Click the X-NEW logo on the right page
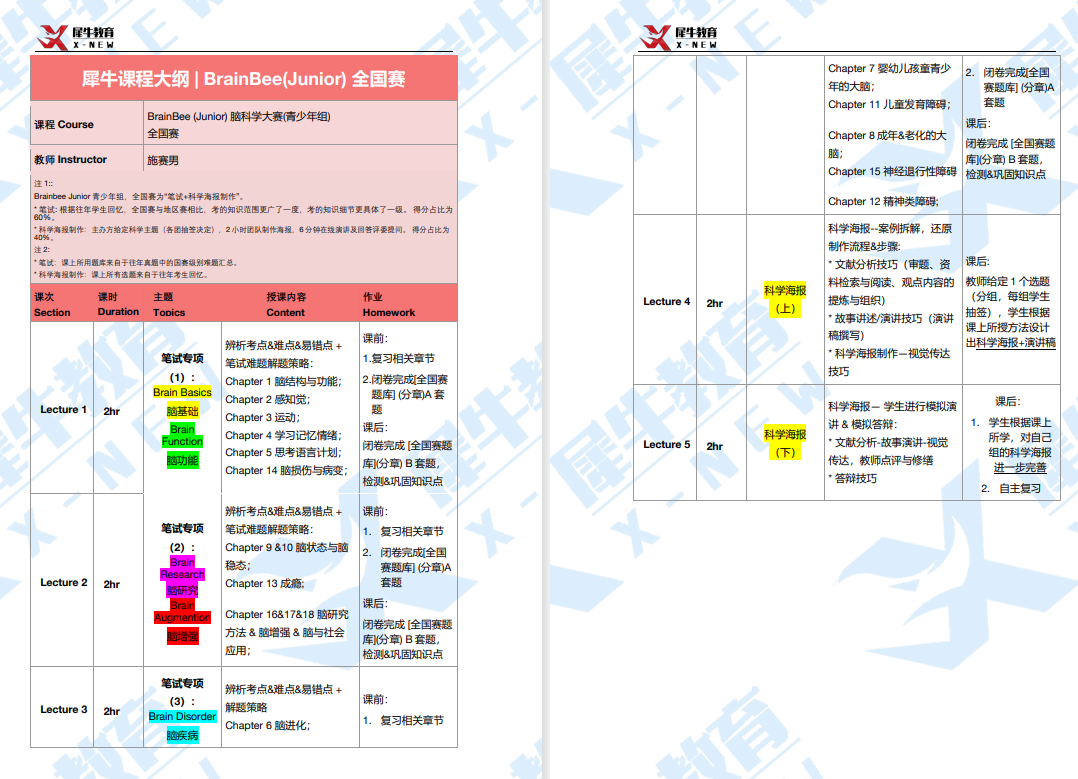This screenshot has height=779, width=1078. coord(679,37)
